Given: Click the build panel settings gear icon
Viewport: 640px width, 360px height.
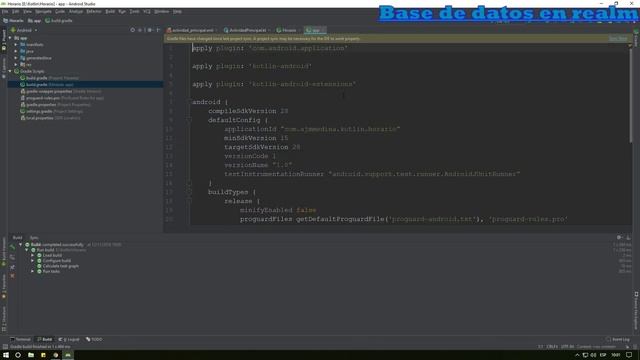Looking at the screenshot, I should point(619,238).
